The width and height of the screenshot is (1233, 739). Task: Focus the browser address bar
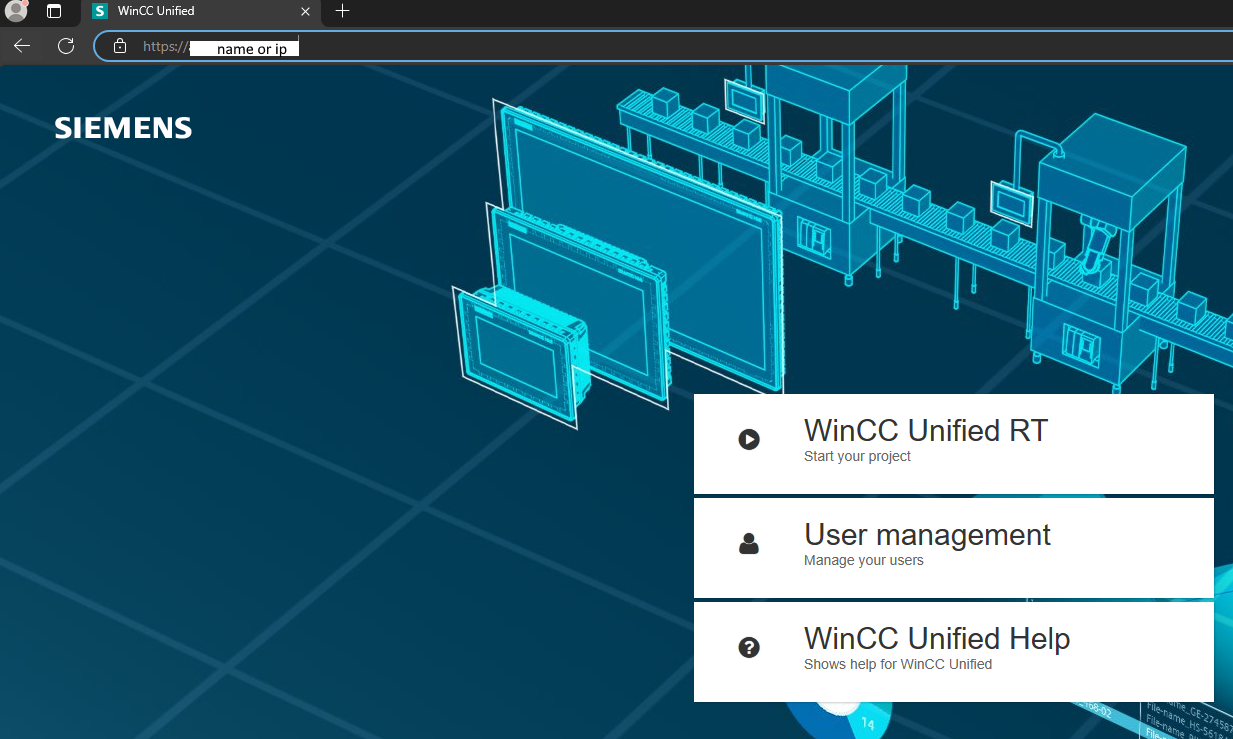664,46
